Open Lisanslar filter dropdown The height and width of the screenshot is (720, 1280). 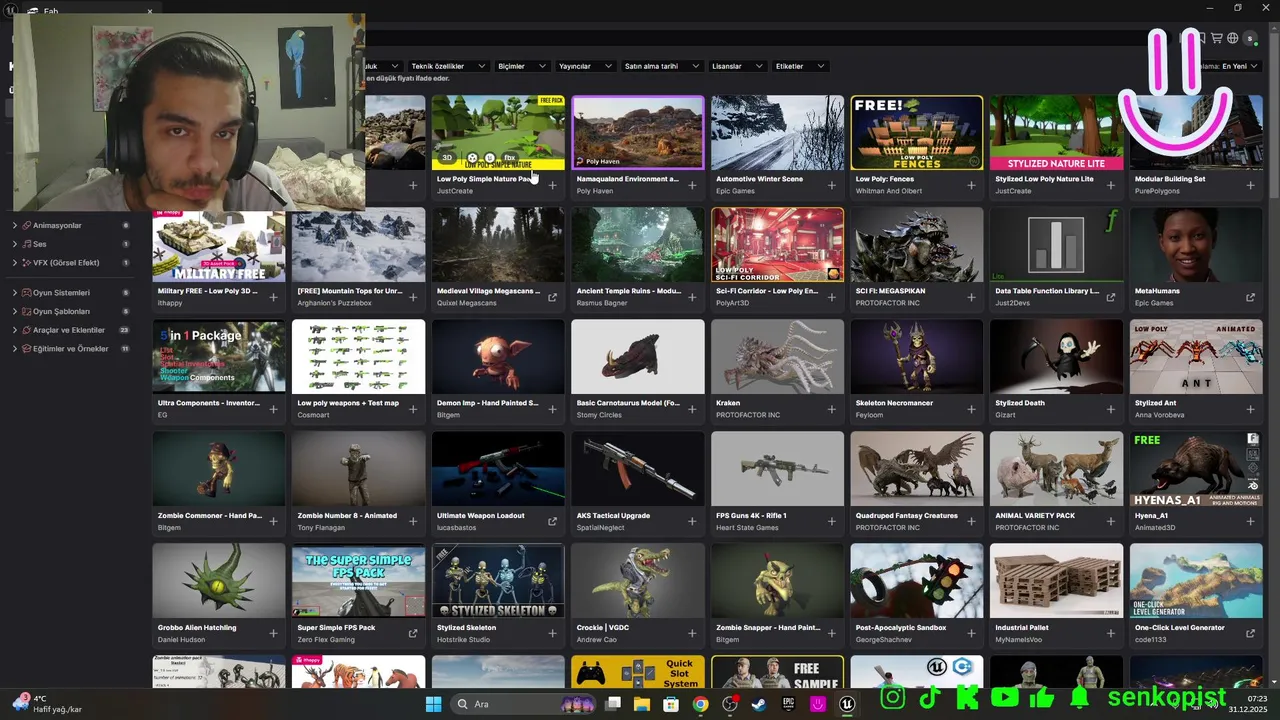pyautogui.click(x=737, y=66)
